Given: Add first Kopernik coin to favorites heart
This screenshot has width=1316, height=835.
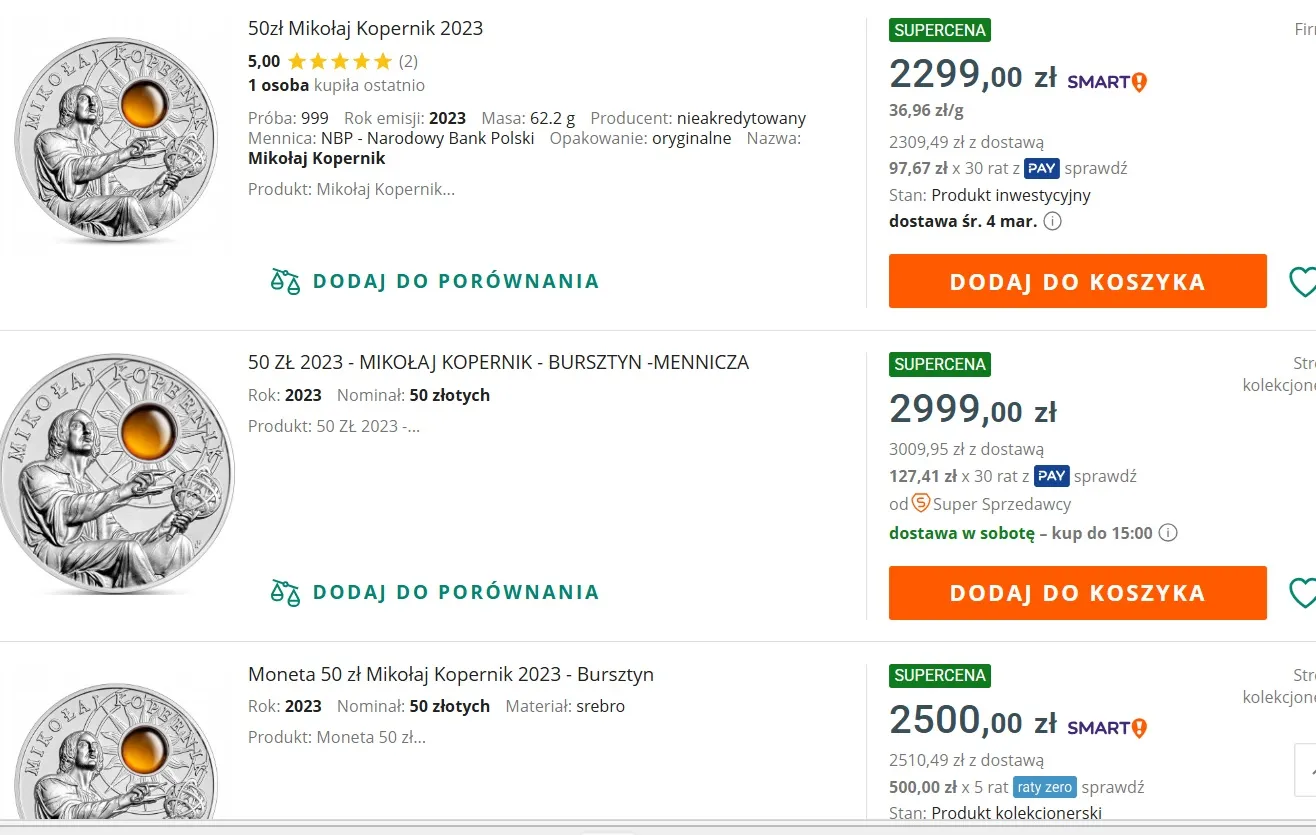Looking at the screenshot, I should point(1302,282).
